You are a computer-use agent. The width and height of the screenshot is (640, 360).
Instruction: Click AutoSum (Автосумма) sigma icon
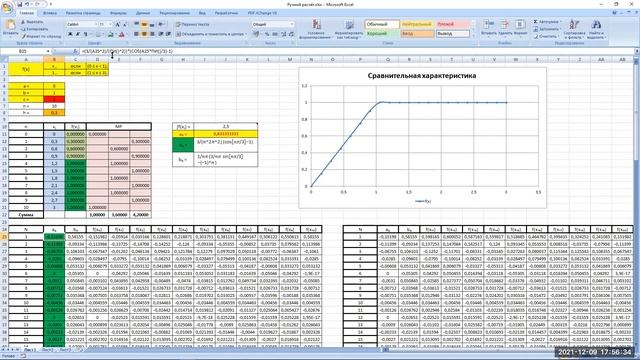[547, 22]
